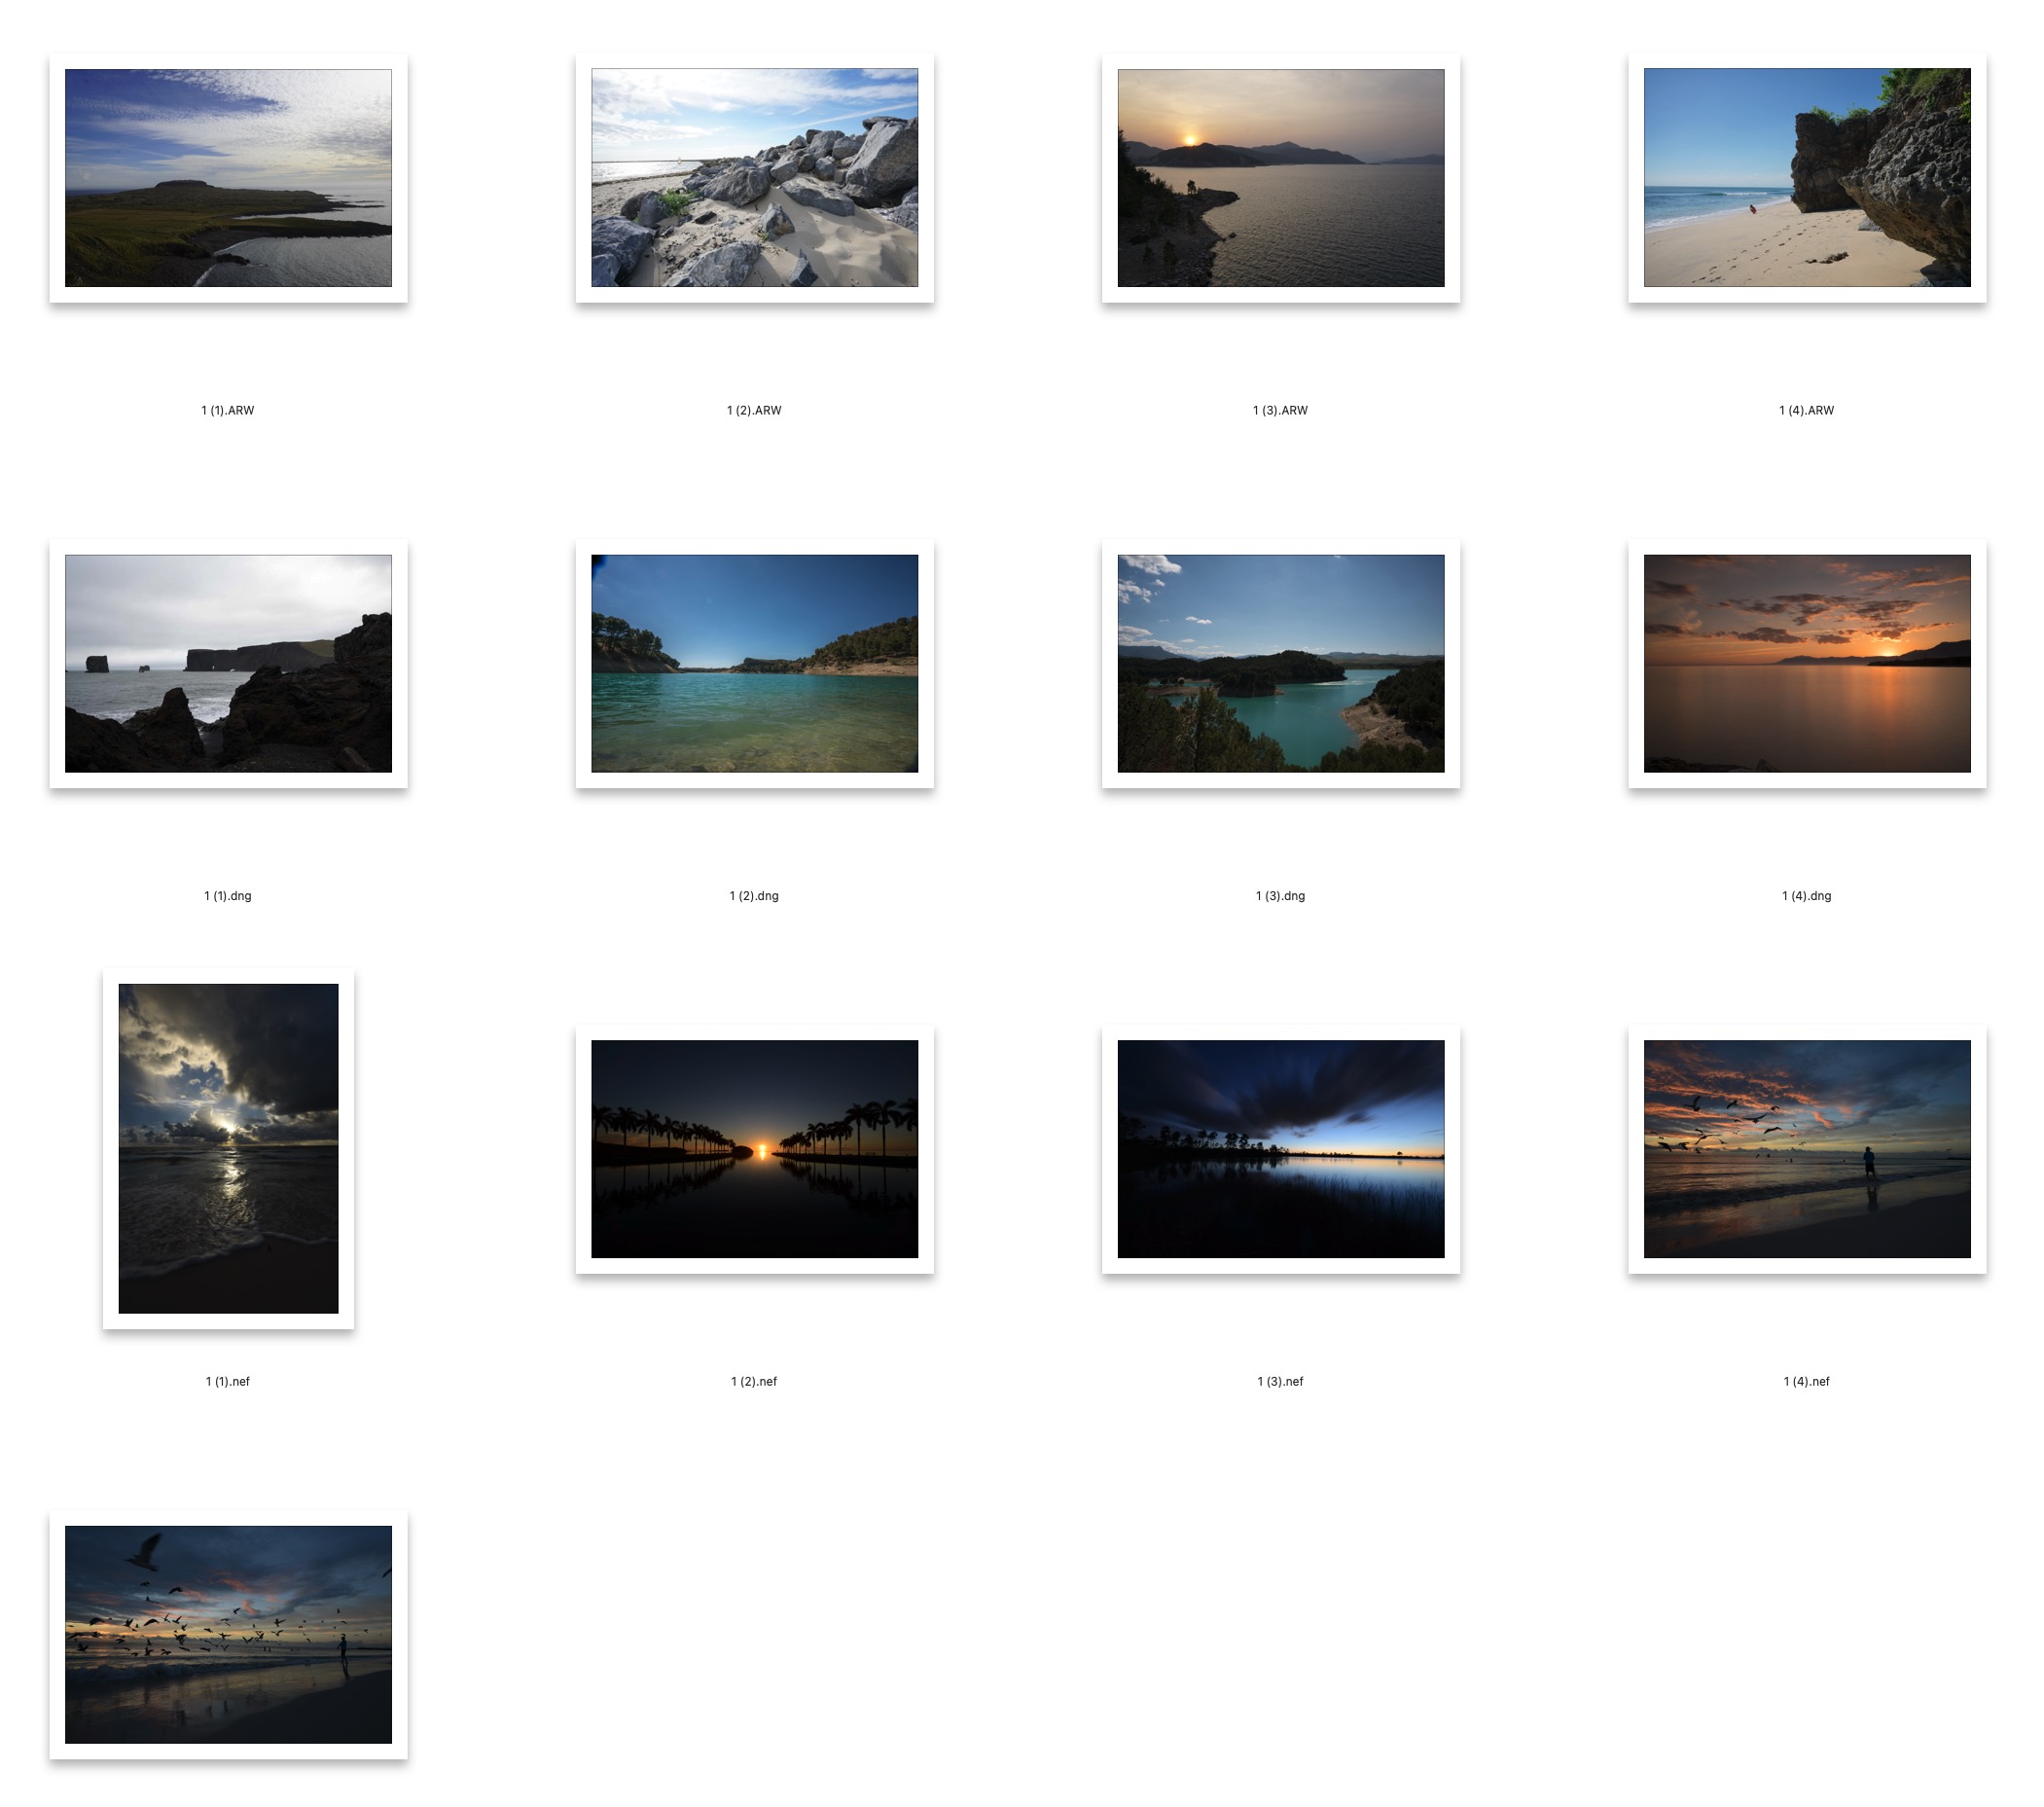Click the file name label 1 (3).dng
This screenshot has width=2044, height=1807.
coord(1280,896)
